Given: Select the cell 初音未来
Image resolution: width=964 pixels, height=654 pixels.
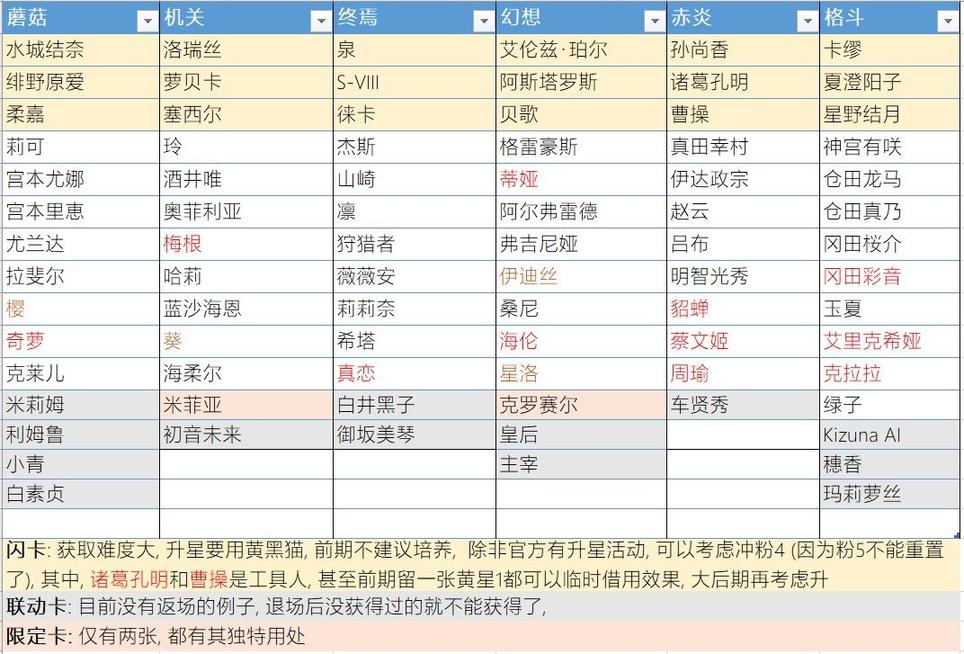Looking at the screenshot, I should tap(246, 435).
